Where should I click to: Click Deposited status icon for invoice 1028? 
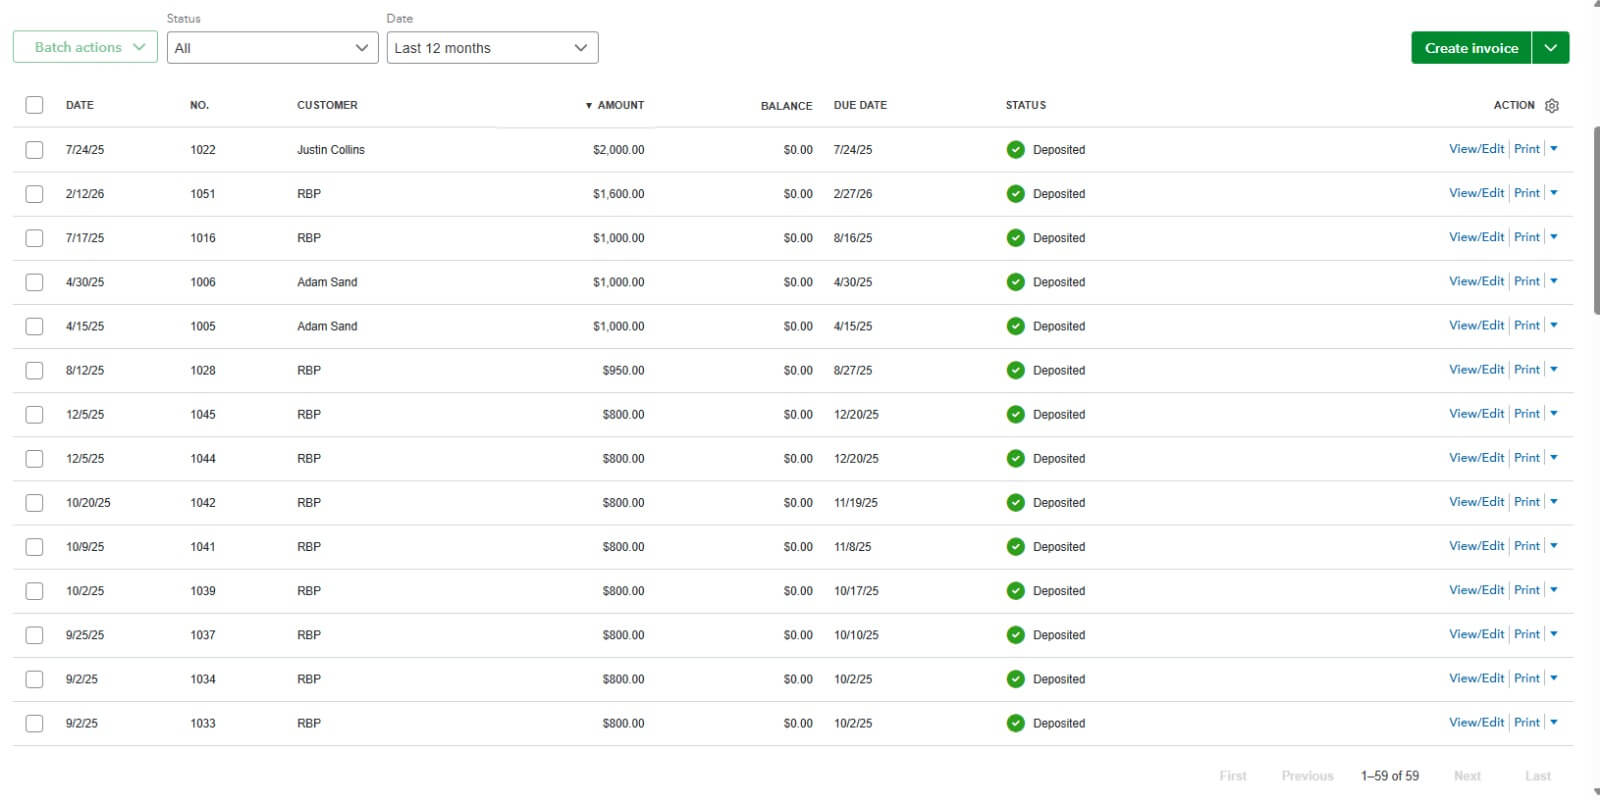[1015, 370]
